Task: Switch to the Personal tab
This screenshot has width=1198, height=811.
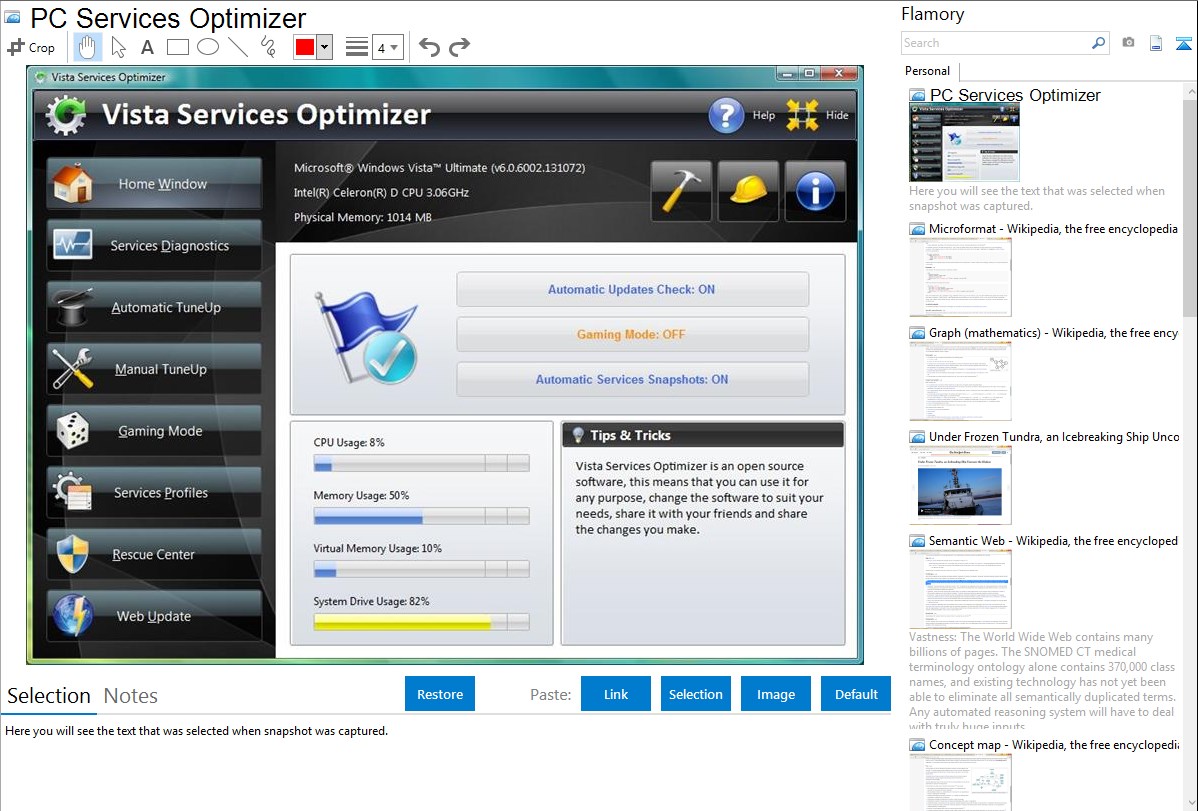Action: pos(928,70)
